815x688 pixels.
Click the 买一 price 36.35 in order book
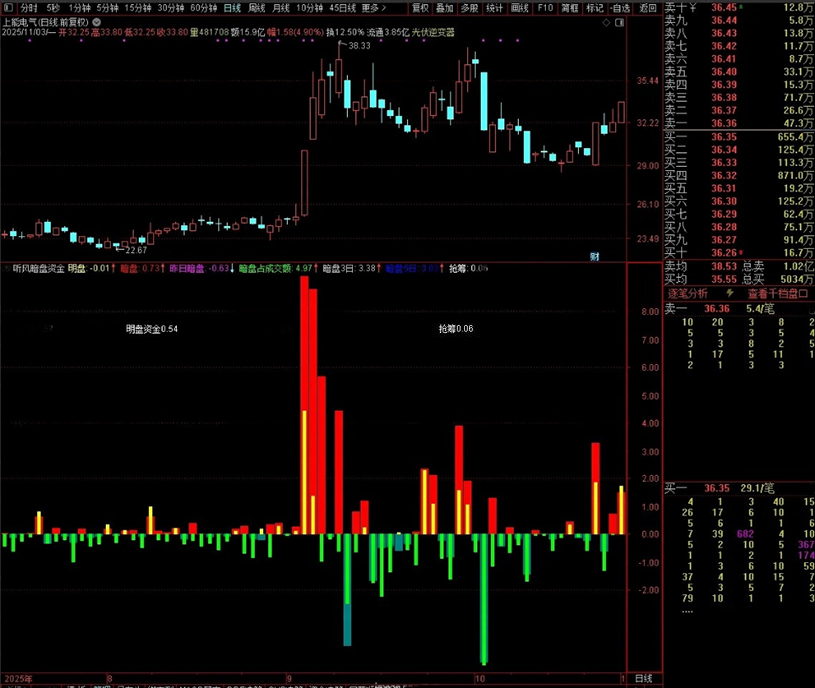[724, 137]
